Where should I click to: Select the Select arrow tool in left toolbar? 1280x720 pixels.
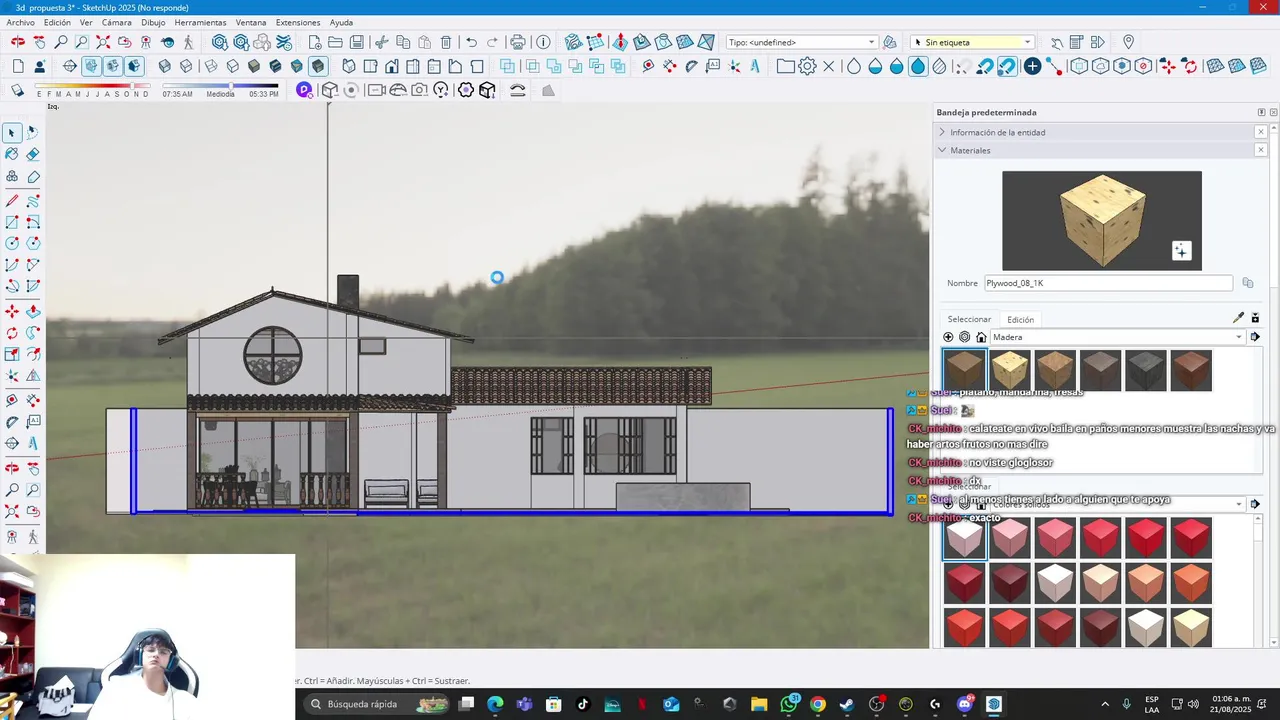pyautogui.click(x=12, y=132)
